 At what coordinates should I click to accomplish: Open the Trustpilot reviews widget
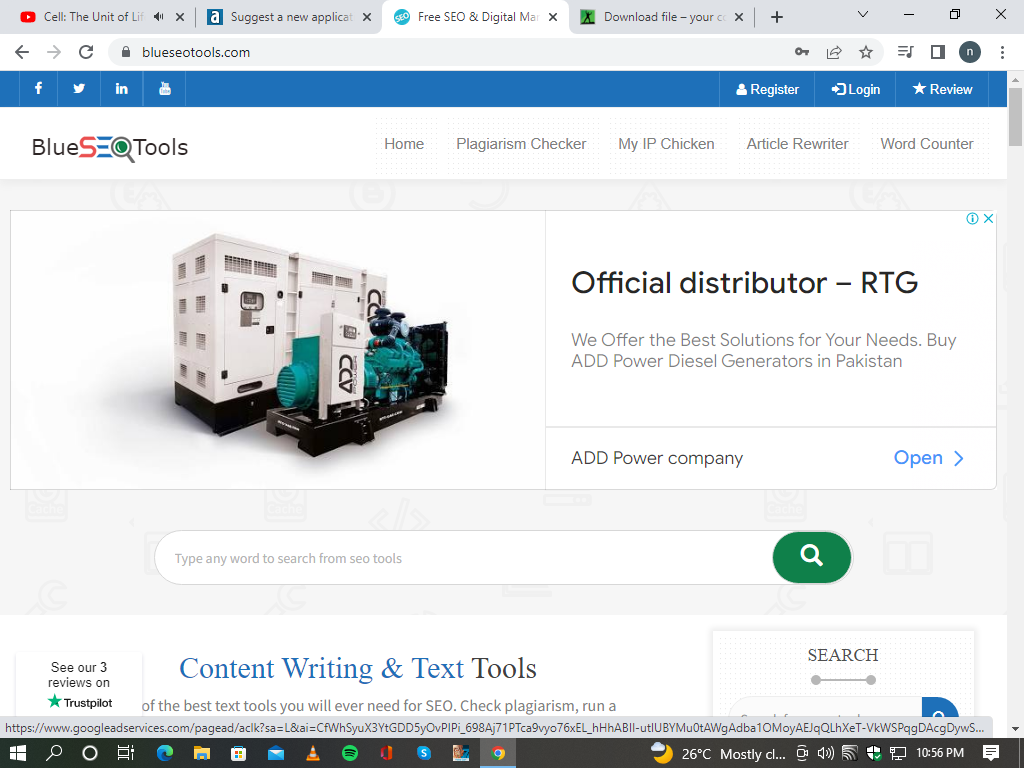pyautogui.click(x=79, y=684)
